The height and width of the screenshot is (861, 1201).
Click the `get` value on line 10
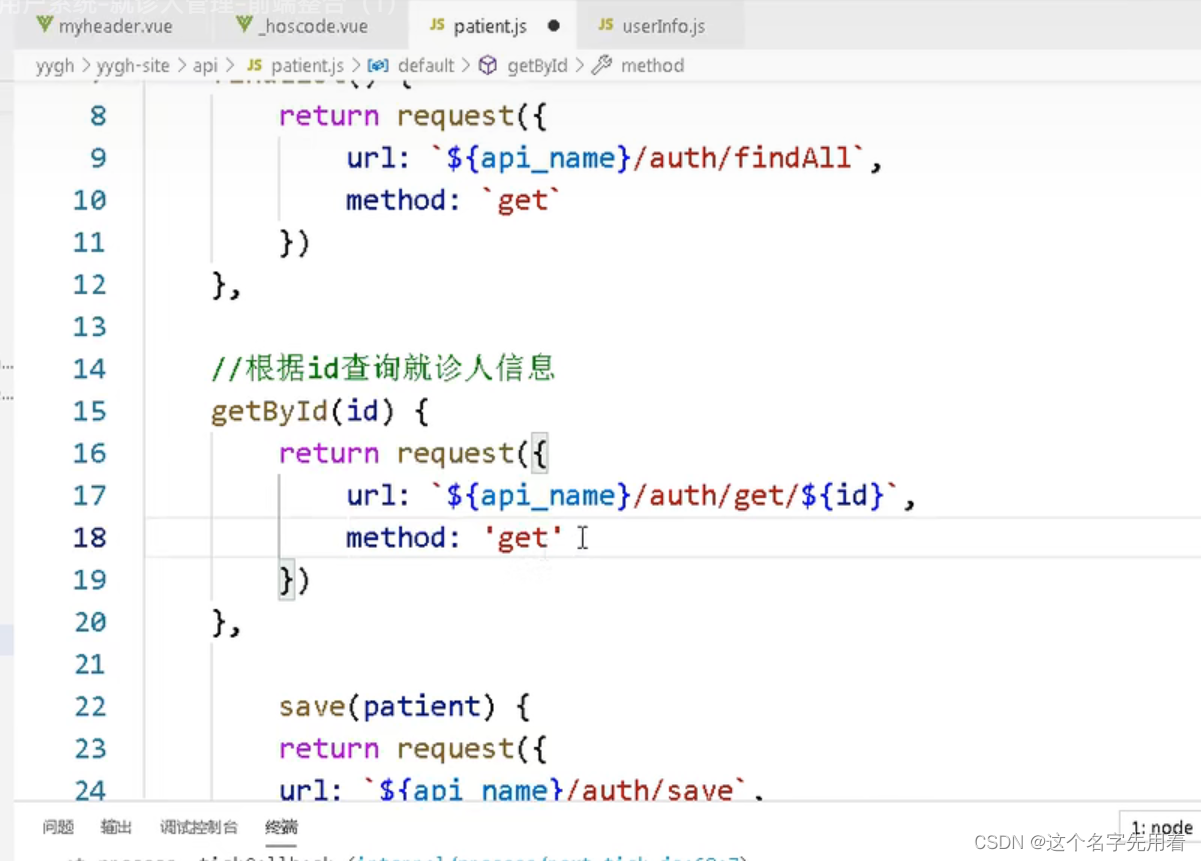click(522, 200)
